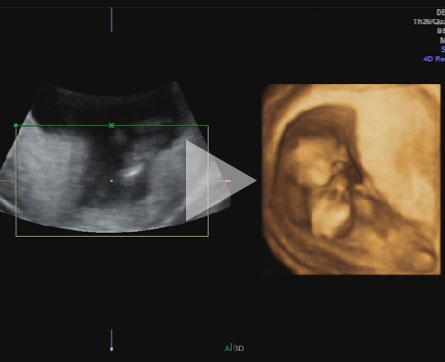Click the vertical orientation marker at top

click(111, 20)
